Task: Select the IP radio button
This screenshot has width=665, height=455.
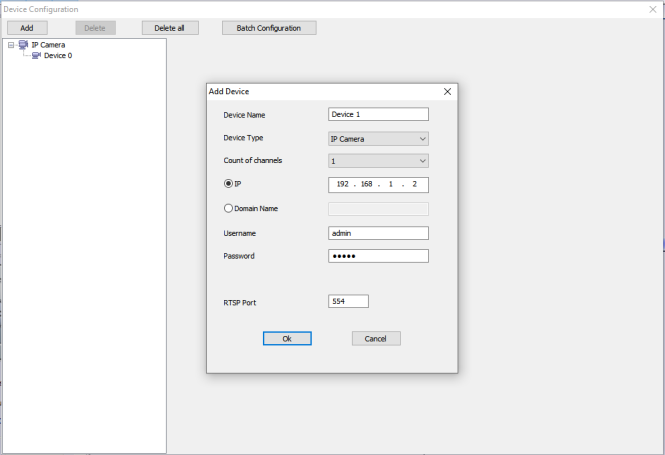Action: (x=229, y=184)
